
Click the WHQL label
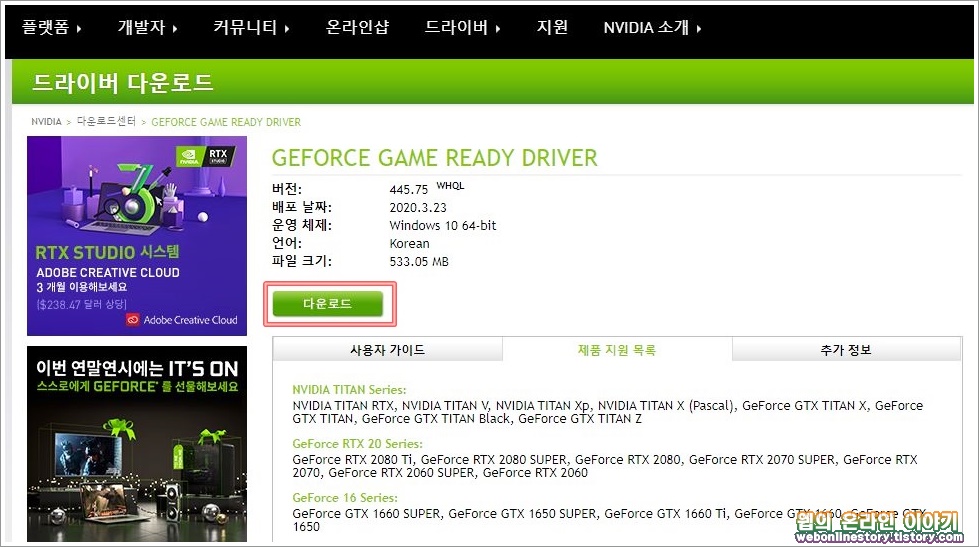click(450, 185)
